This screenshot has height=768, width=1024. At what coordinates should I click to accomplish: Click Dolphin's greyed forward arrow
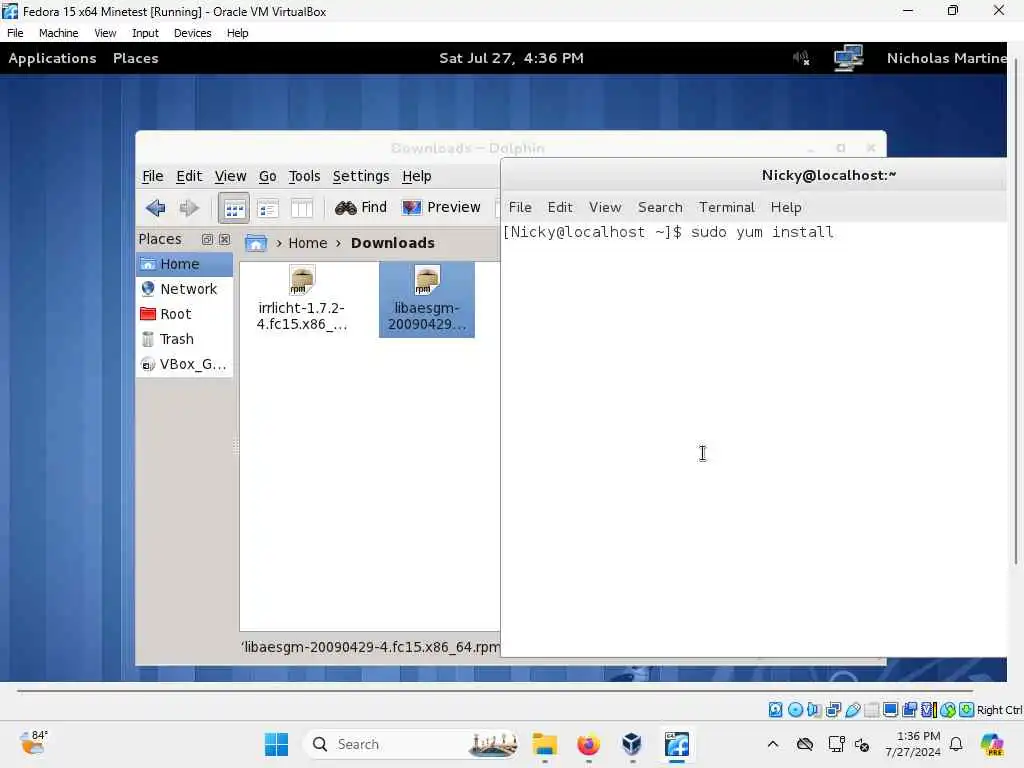[x=189, y=208]
